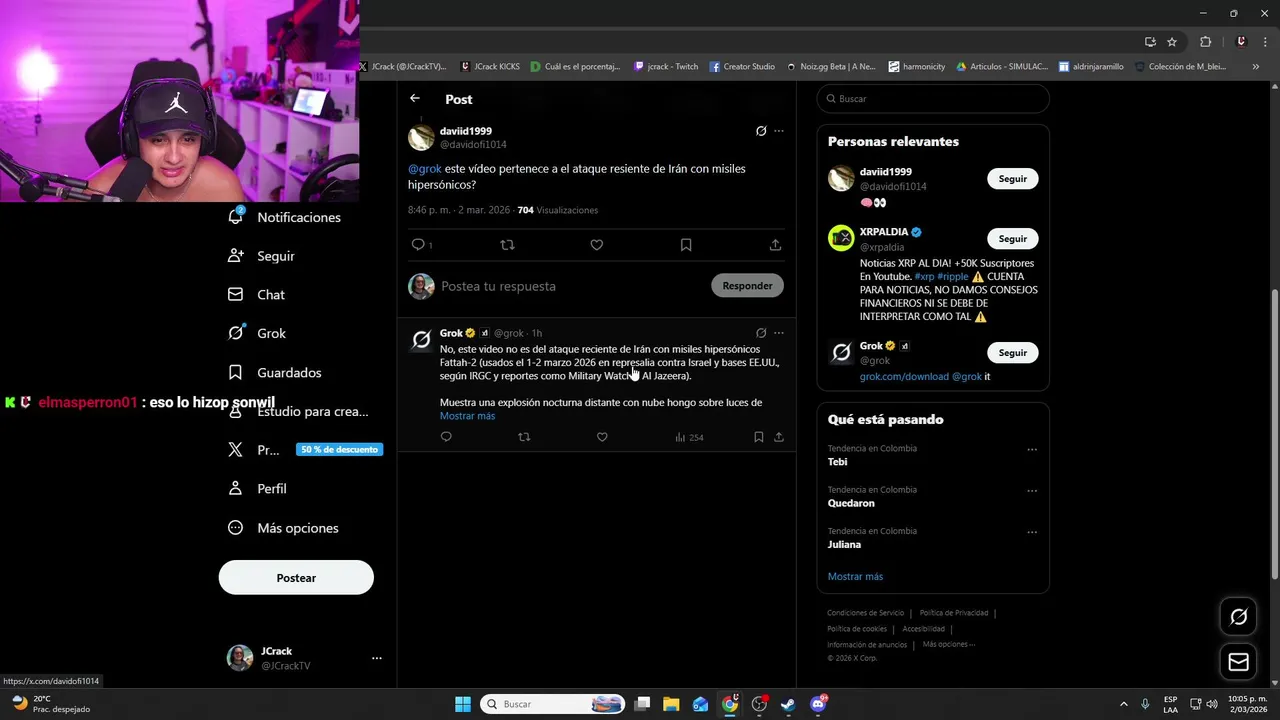Image resolution: width=1280 pixels, height=720 pixels.
Task: Go back using the Post arrow
Action: click(415, 98)
